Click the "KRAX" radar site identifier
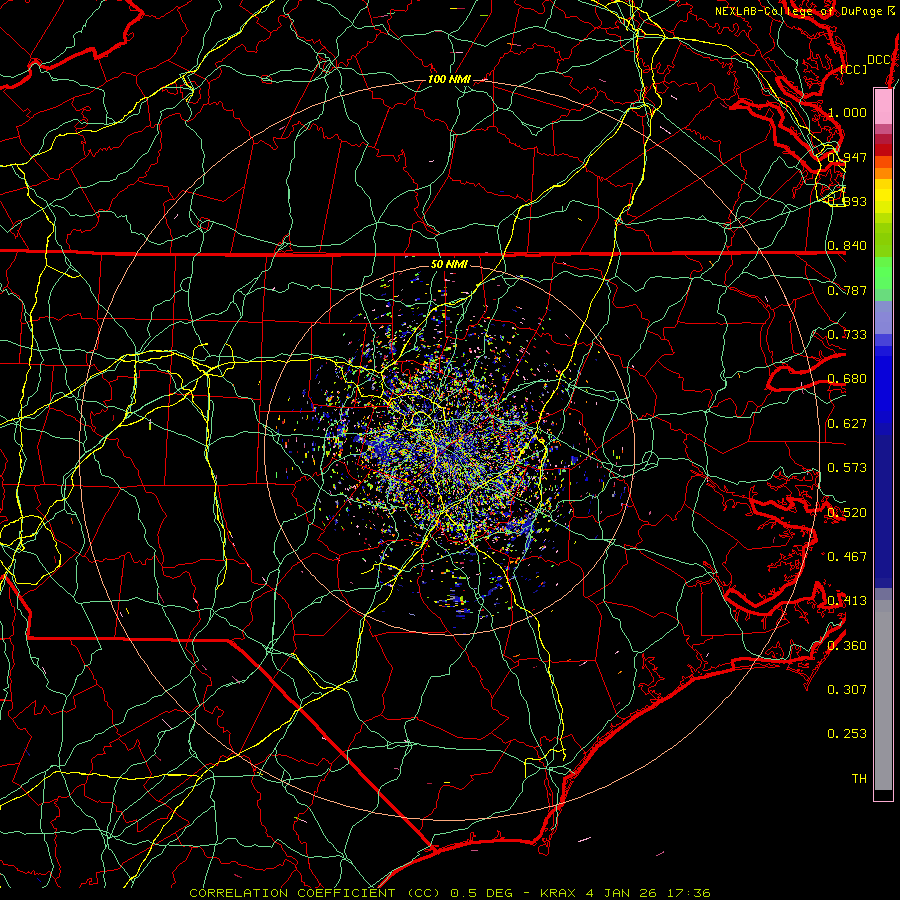This screenshot has width=900, height=900. 557,893
